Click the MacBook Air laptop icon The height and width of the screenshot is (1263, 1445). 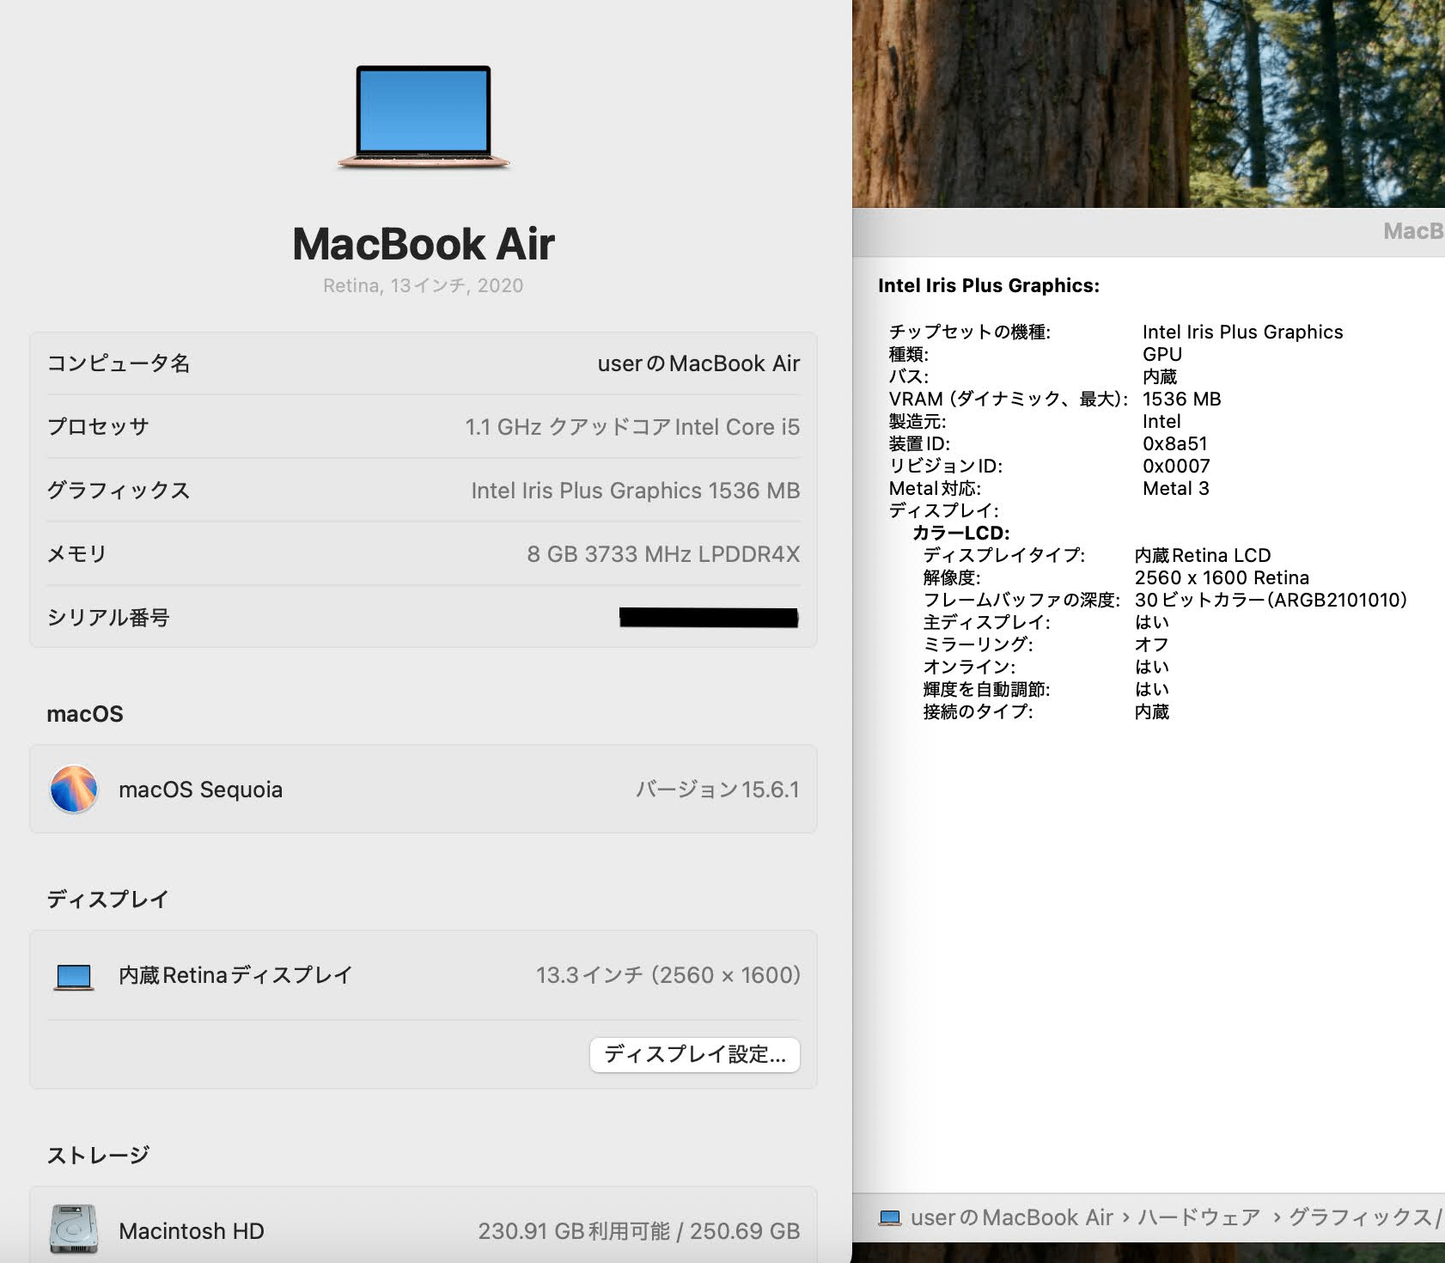tap(422, 117)
